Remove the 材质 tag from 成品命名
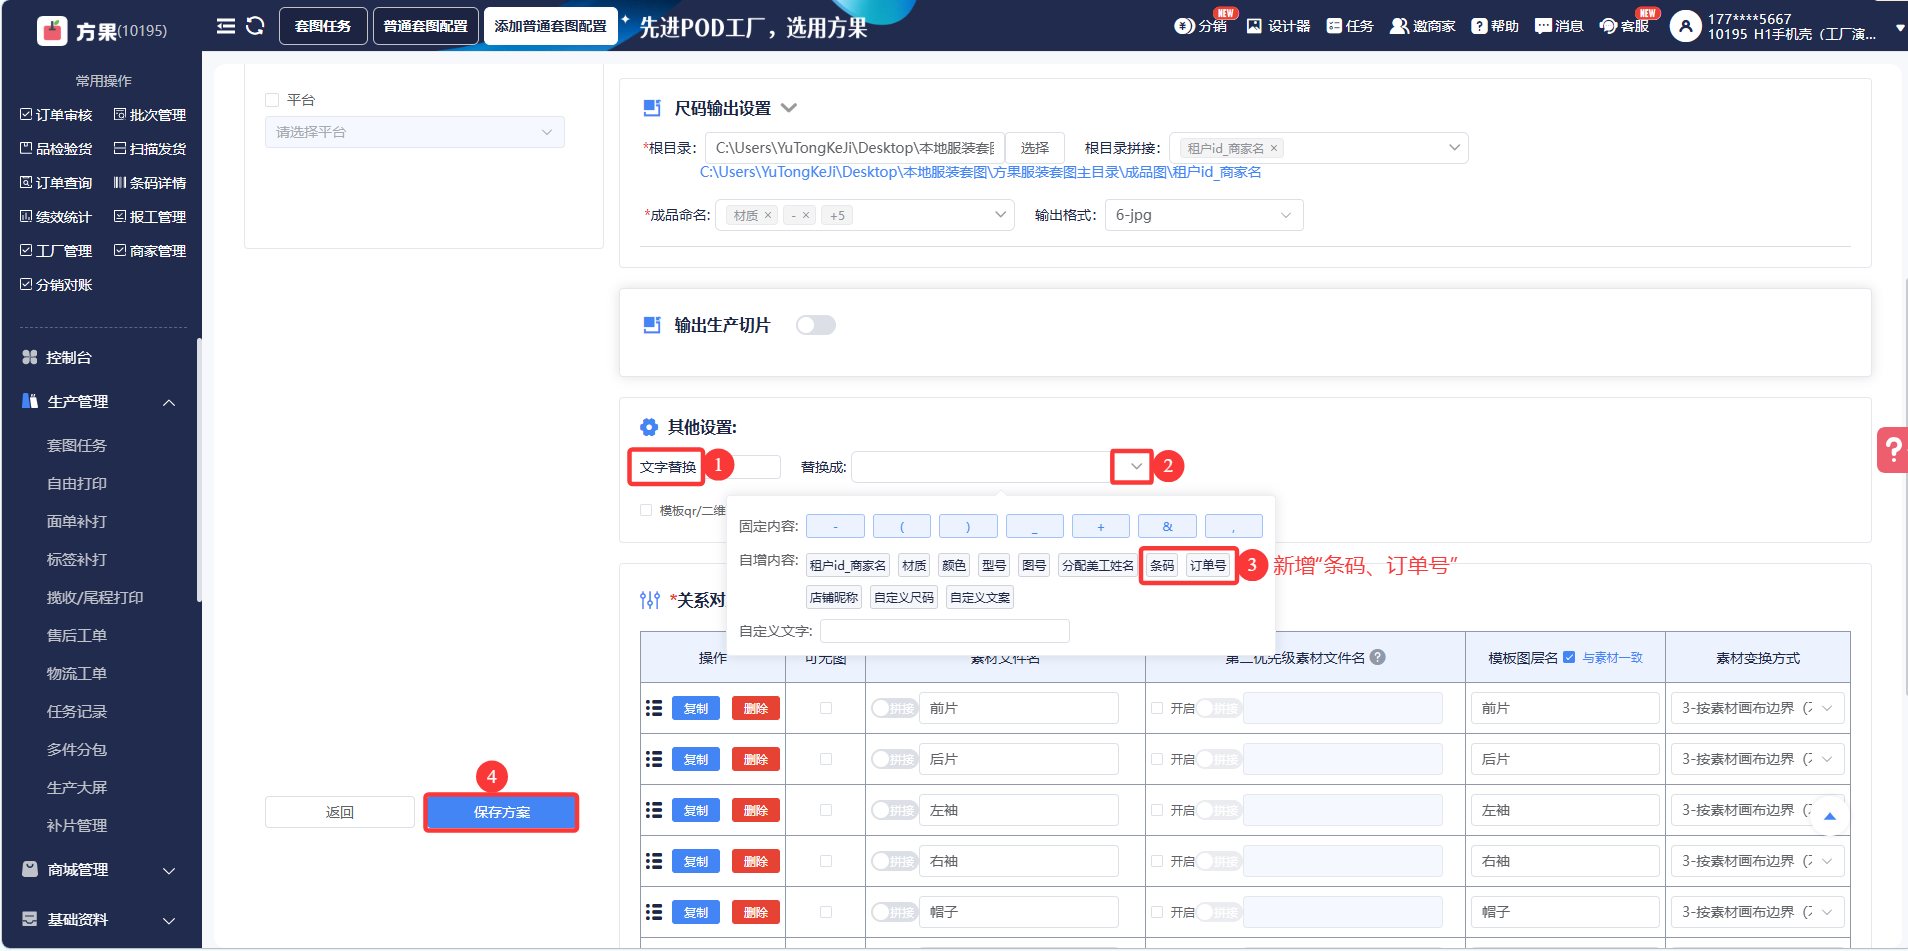1908x951 pixels. 768,215
